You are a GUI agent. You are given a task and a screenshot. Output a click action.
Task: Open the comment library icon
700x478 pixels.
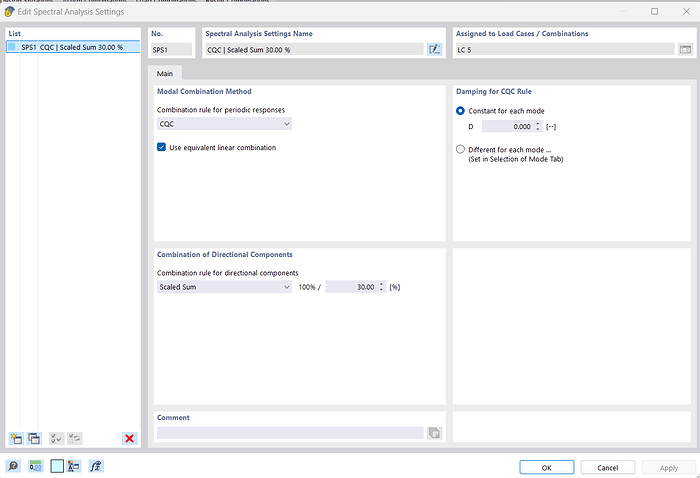pos(435,433)
